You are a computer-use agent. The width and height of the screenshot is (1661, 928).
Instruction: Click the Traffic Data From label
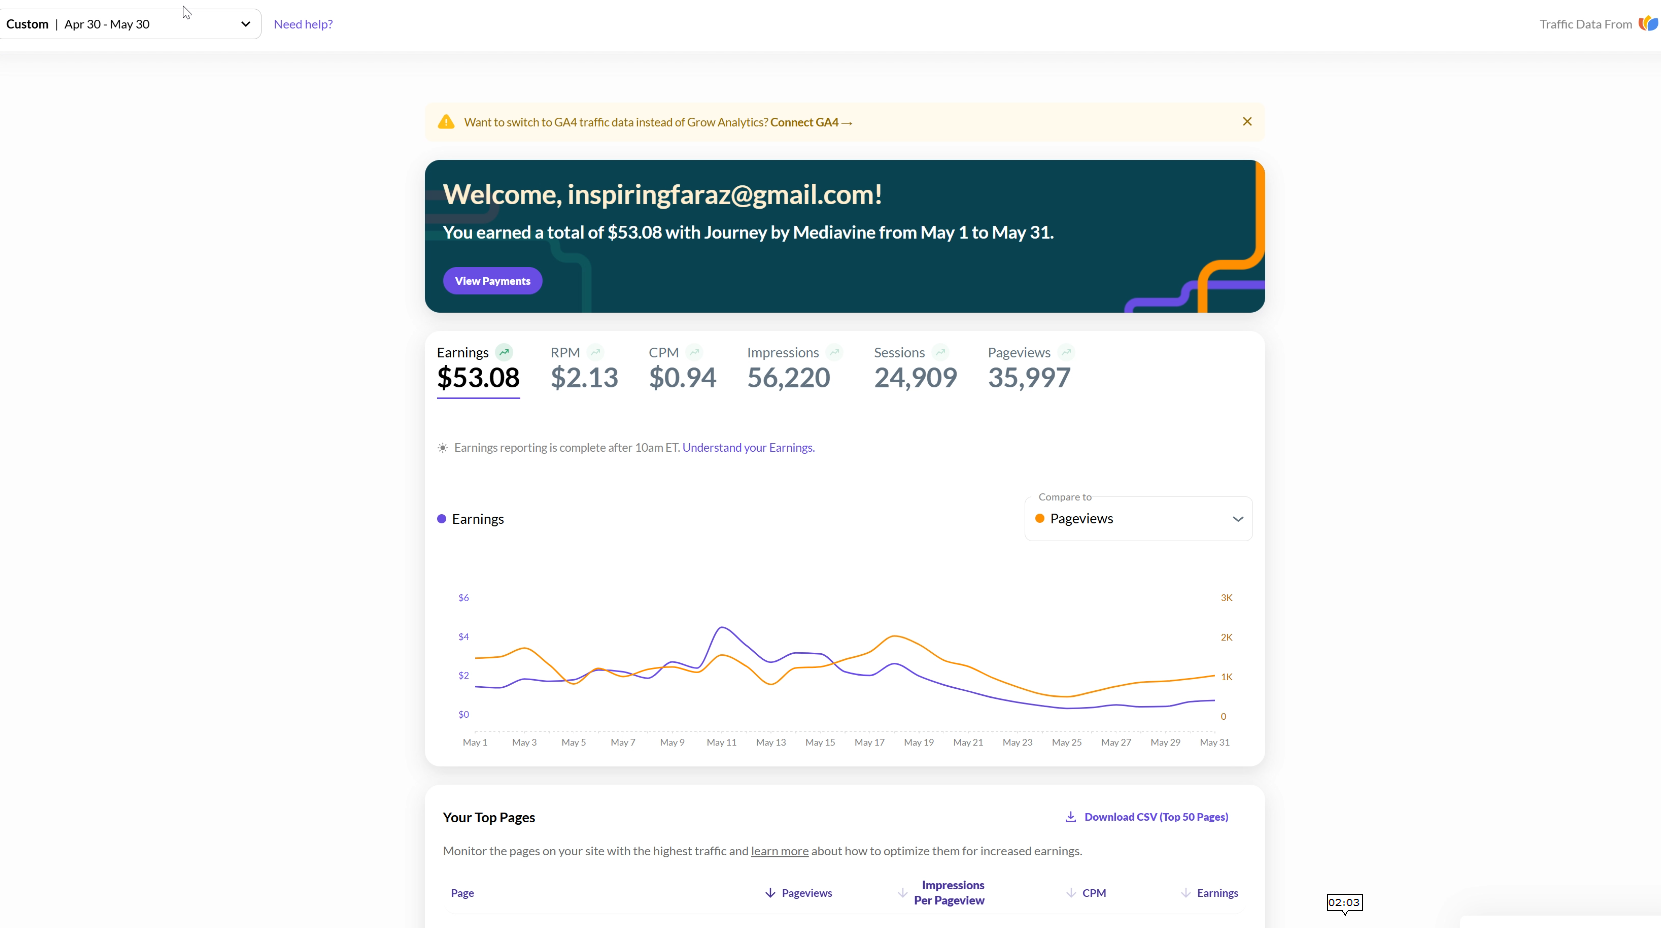[x=1586, y=24]
